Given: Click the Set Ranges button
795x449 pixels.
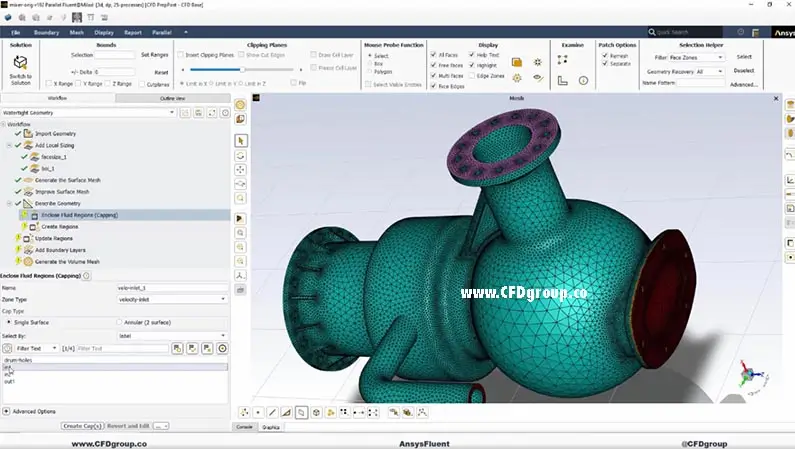Looking at the screenshot, I should click(155, 55).
